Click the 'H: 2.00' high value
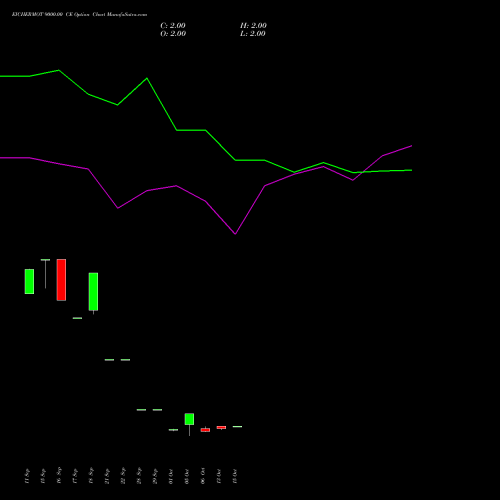 (253, 25)
